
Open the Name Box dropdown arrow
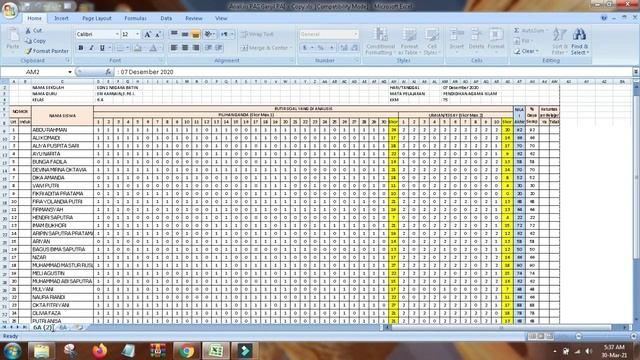click(x=70, y=72)
